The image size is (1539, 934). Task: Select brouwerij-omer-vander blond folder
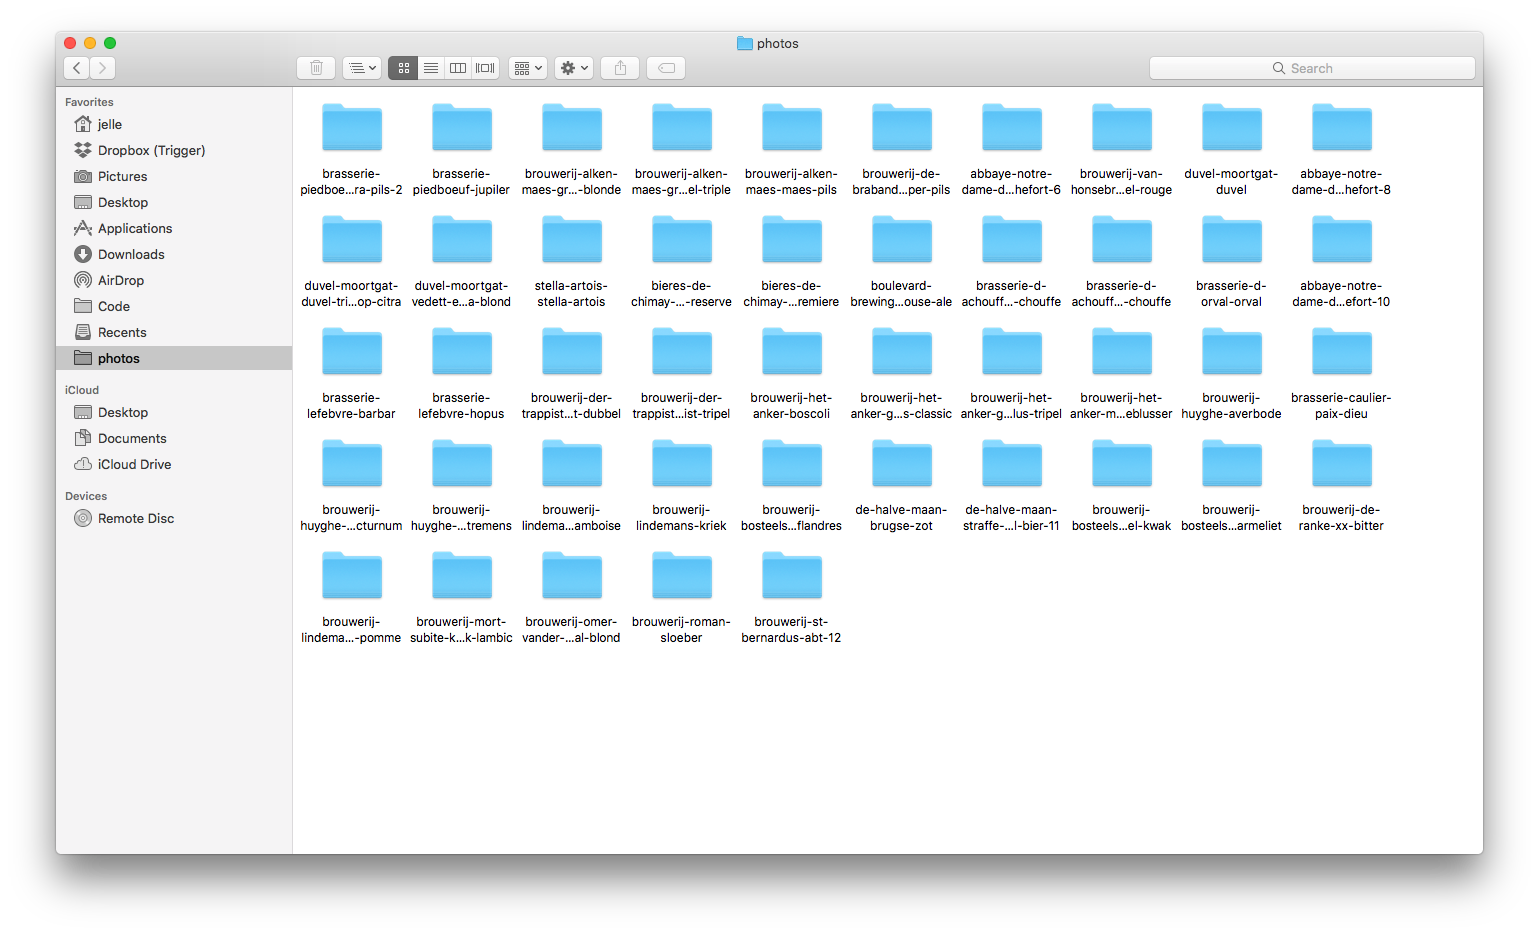tap(571, 577)
